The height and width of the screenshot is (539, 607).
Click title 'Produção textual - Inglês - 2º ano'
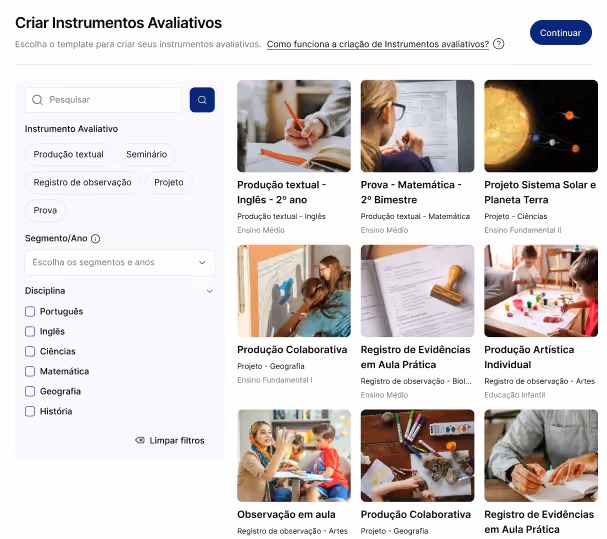[x=281, y=192]
